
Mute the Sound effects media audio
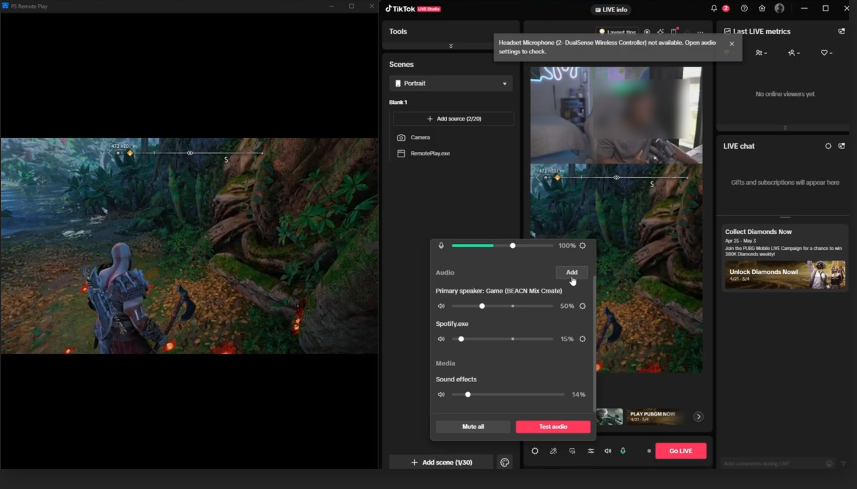tap(441, 394)
